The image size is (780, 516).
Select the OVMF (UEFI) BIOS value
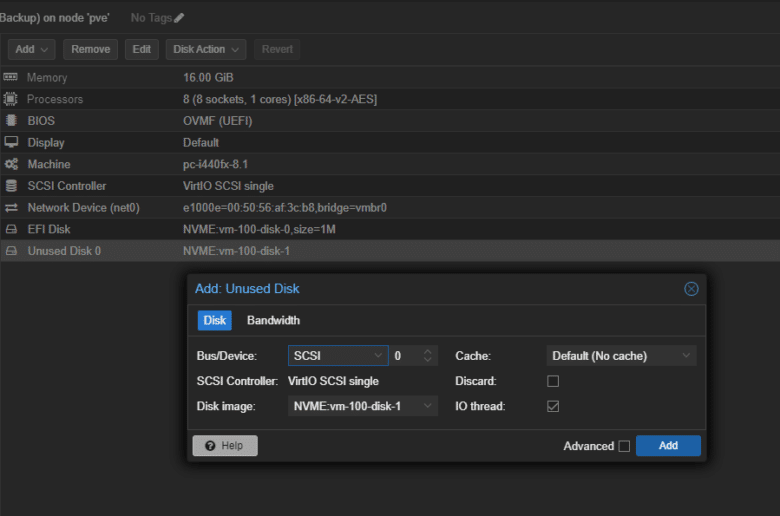coord(217,121)
